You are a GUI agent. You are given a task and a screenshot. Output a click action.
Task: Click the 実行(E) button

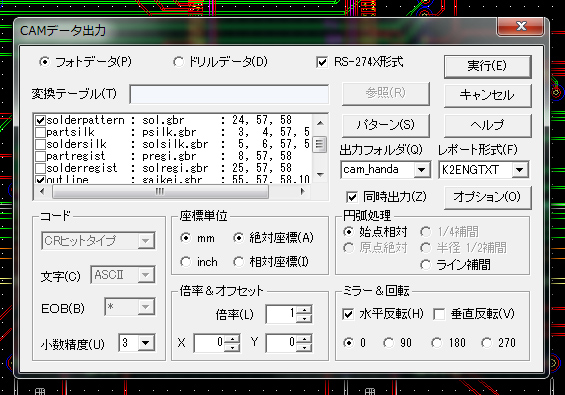click(487, 66)
